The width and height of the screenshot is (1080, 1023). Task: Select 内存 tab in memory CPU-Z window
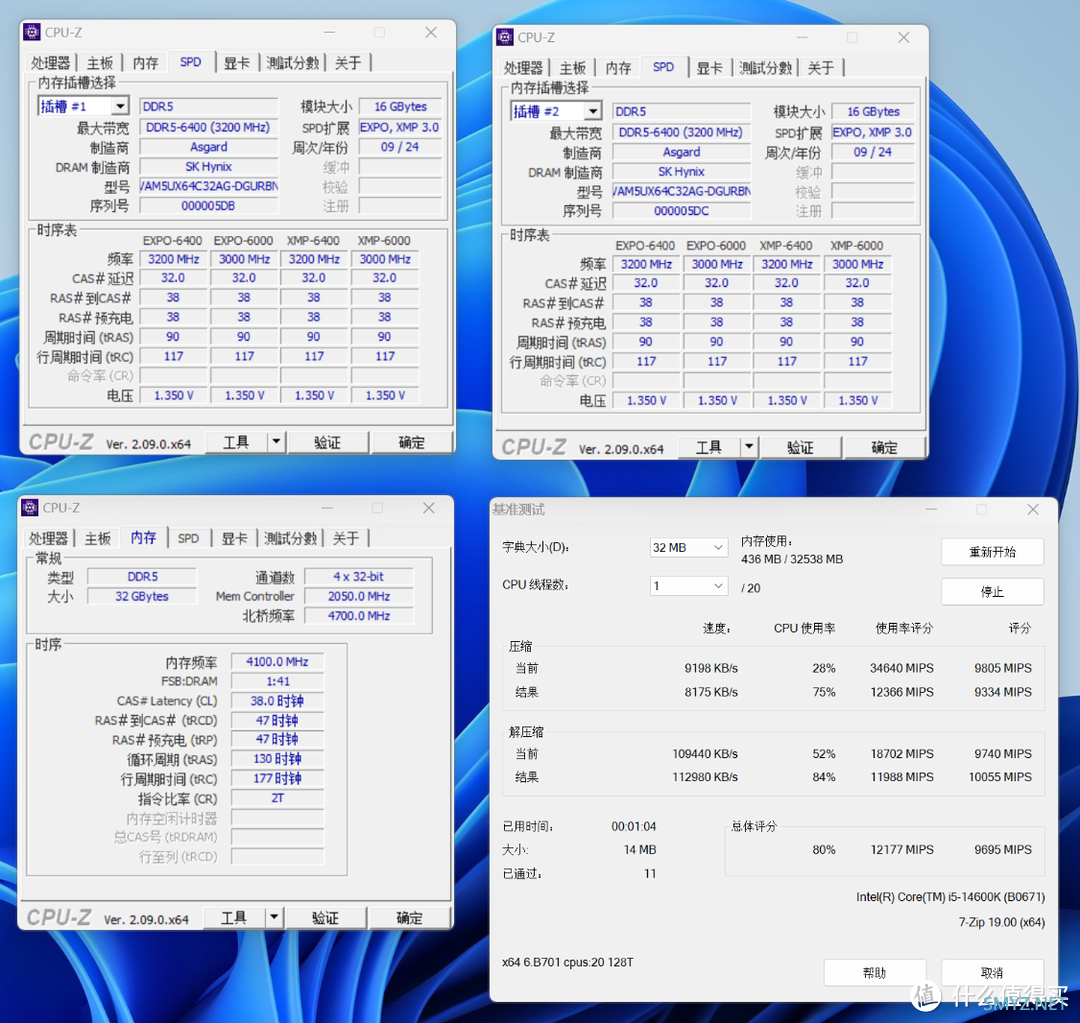point(143,537)
